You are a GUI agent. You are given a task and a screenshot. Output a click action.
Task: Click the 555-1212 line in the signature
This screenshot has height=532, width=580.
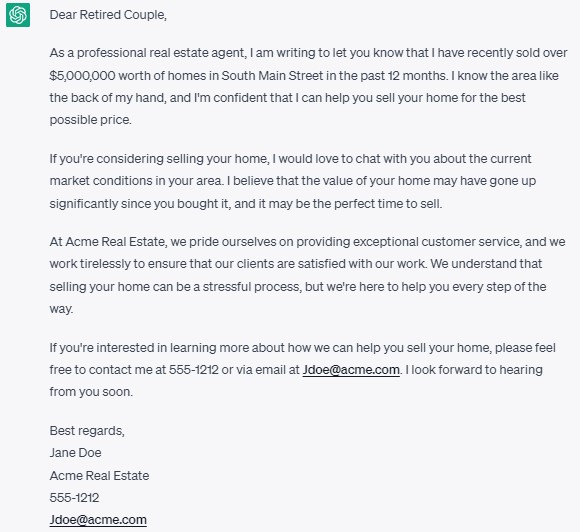pos(74,498)
